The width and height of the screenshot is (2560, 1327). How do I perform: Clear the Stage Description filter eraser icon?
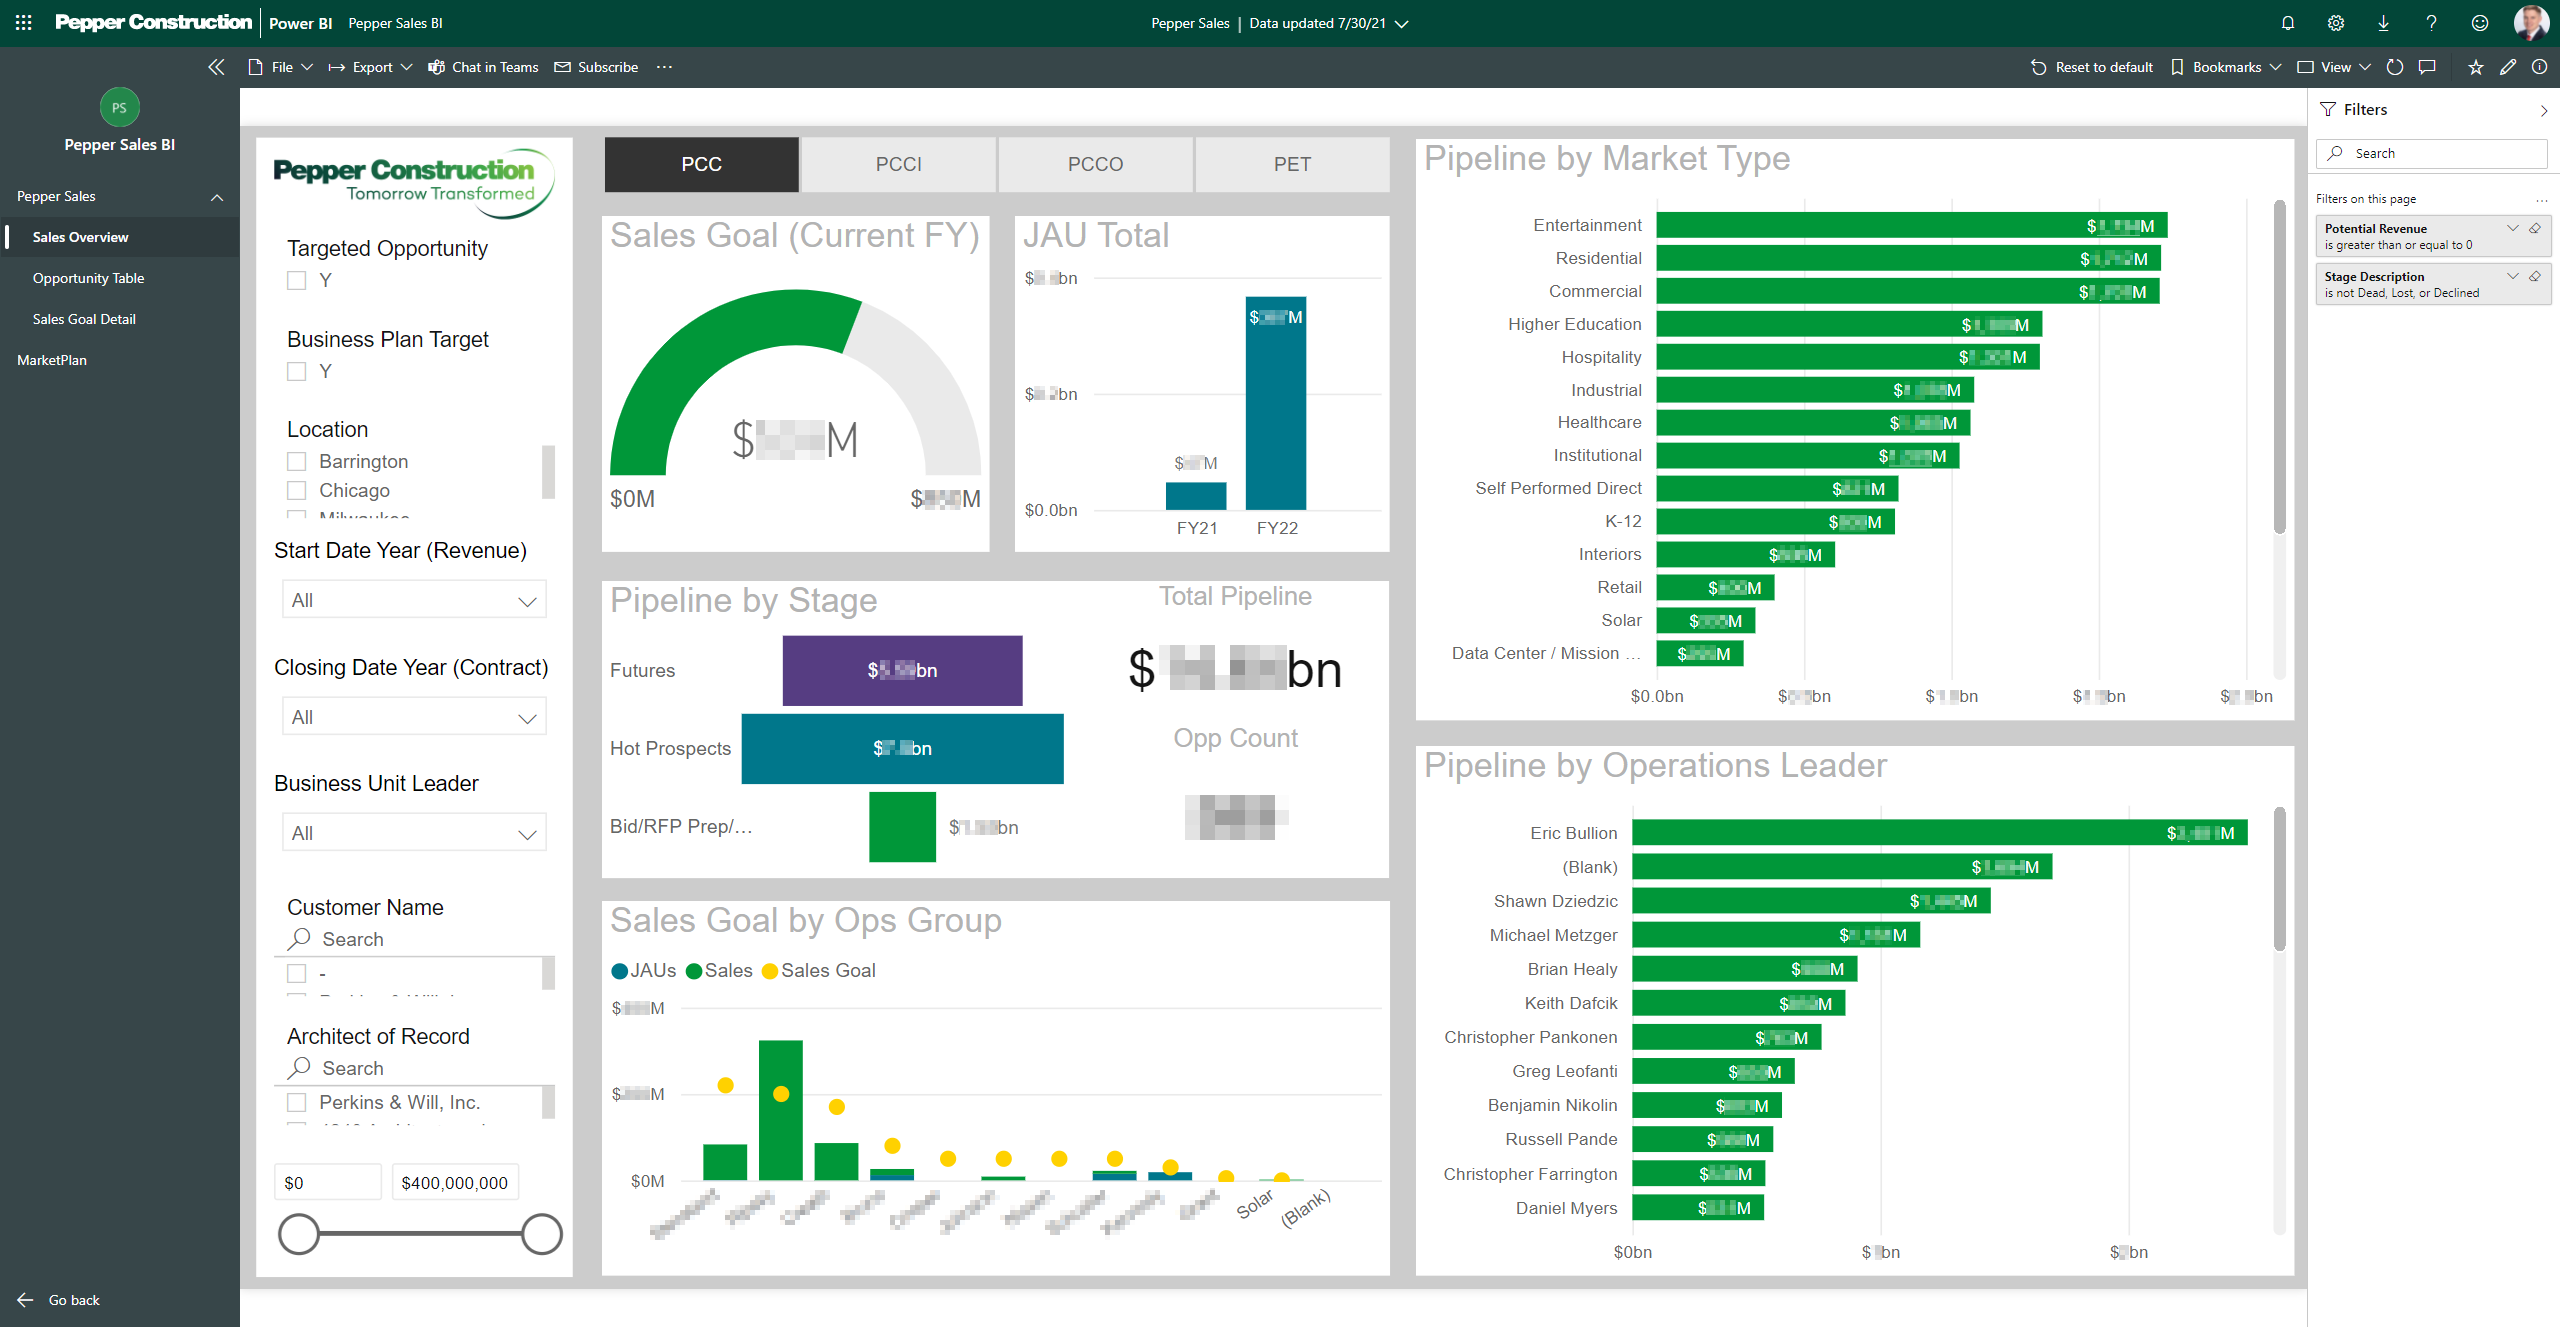pos(2535,276)
